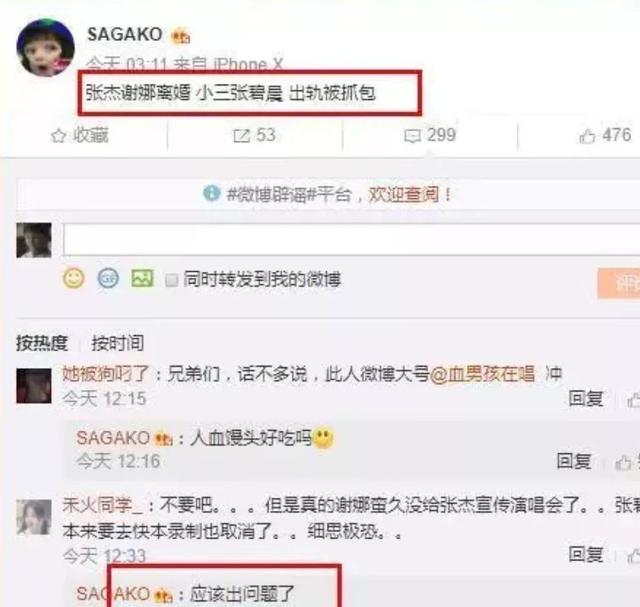Open the GIF picker icon

[x=108, y=279]
